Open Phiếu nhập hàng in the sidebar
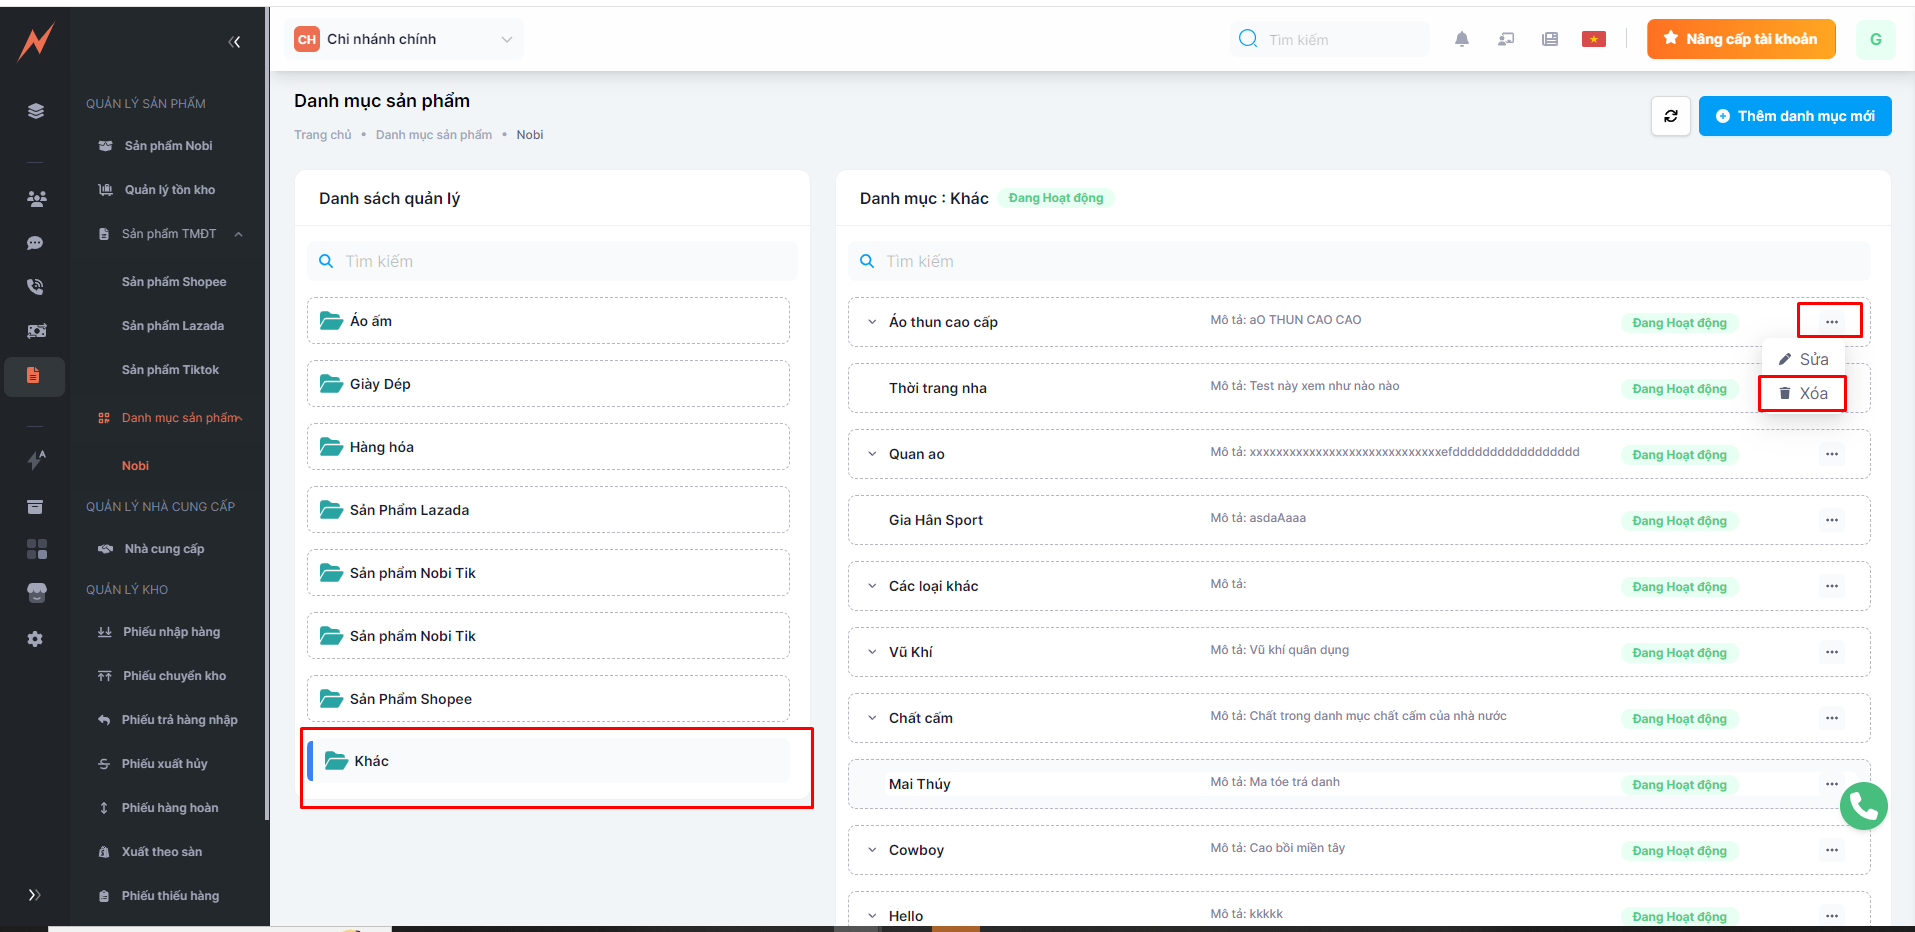This screenshot has width=1915, height=932. pos(171,632)
